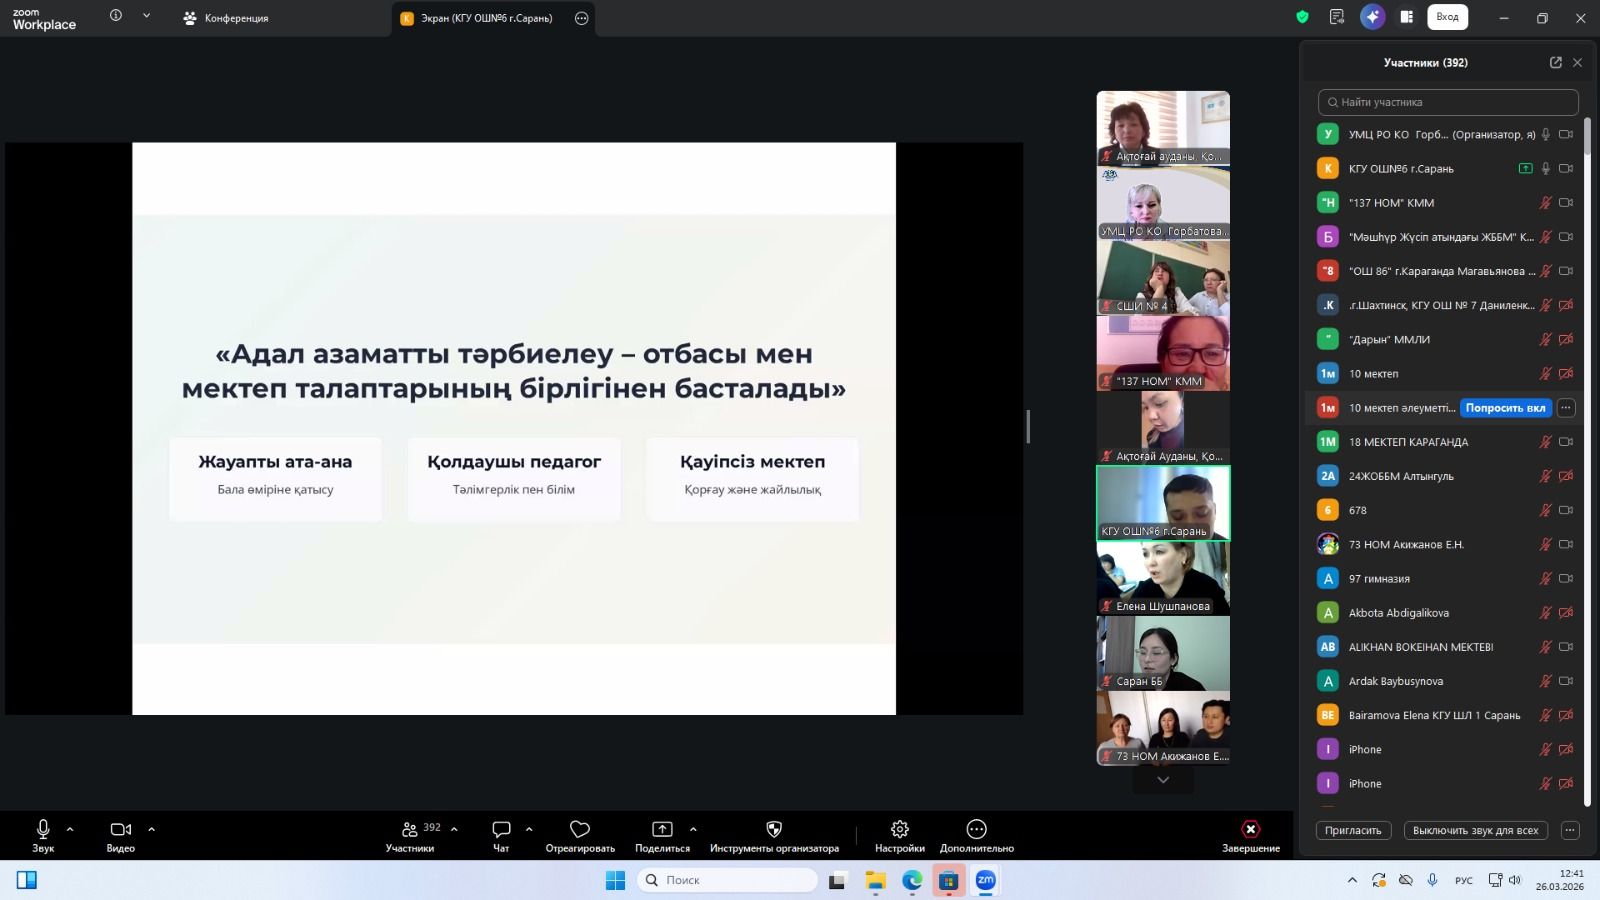The width and height of the screenshot is (1600, 900).
Task: Show more video thumbnails chevron
Action: 1163,780
